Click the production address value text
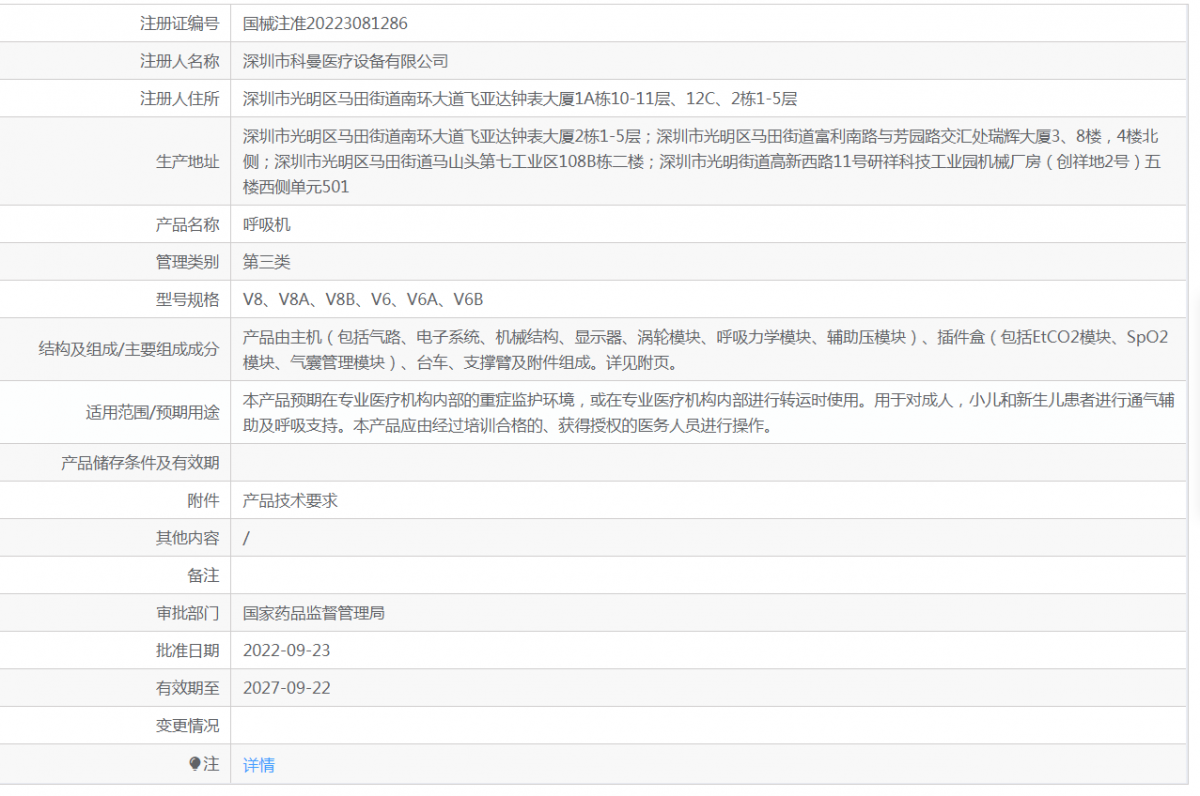The width and height of the screenshot is (1200, 796). [x=701, y=161]
